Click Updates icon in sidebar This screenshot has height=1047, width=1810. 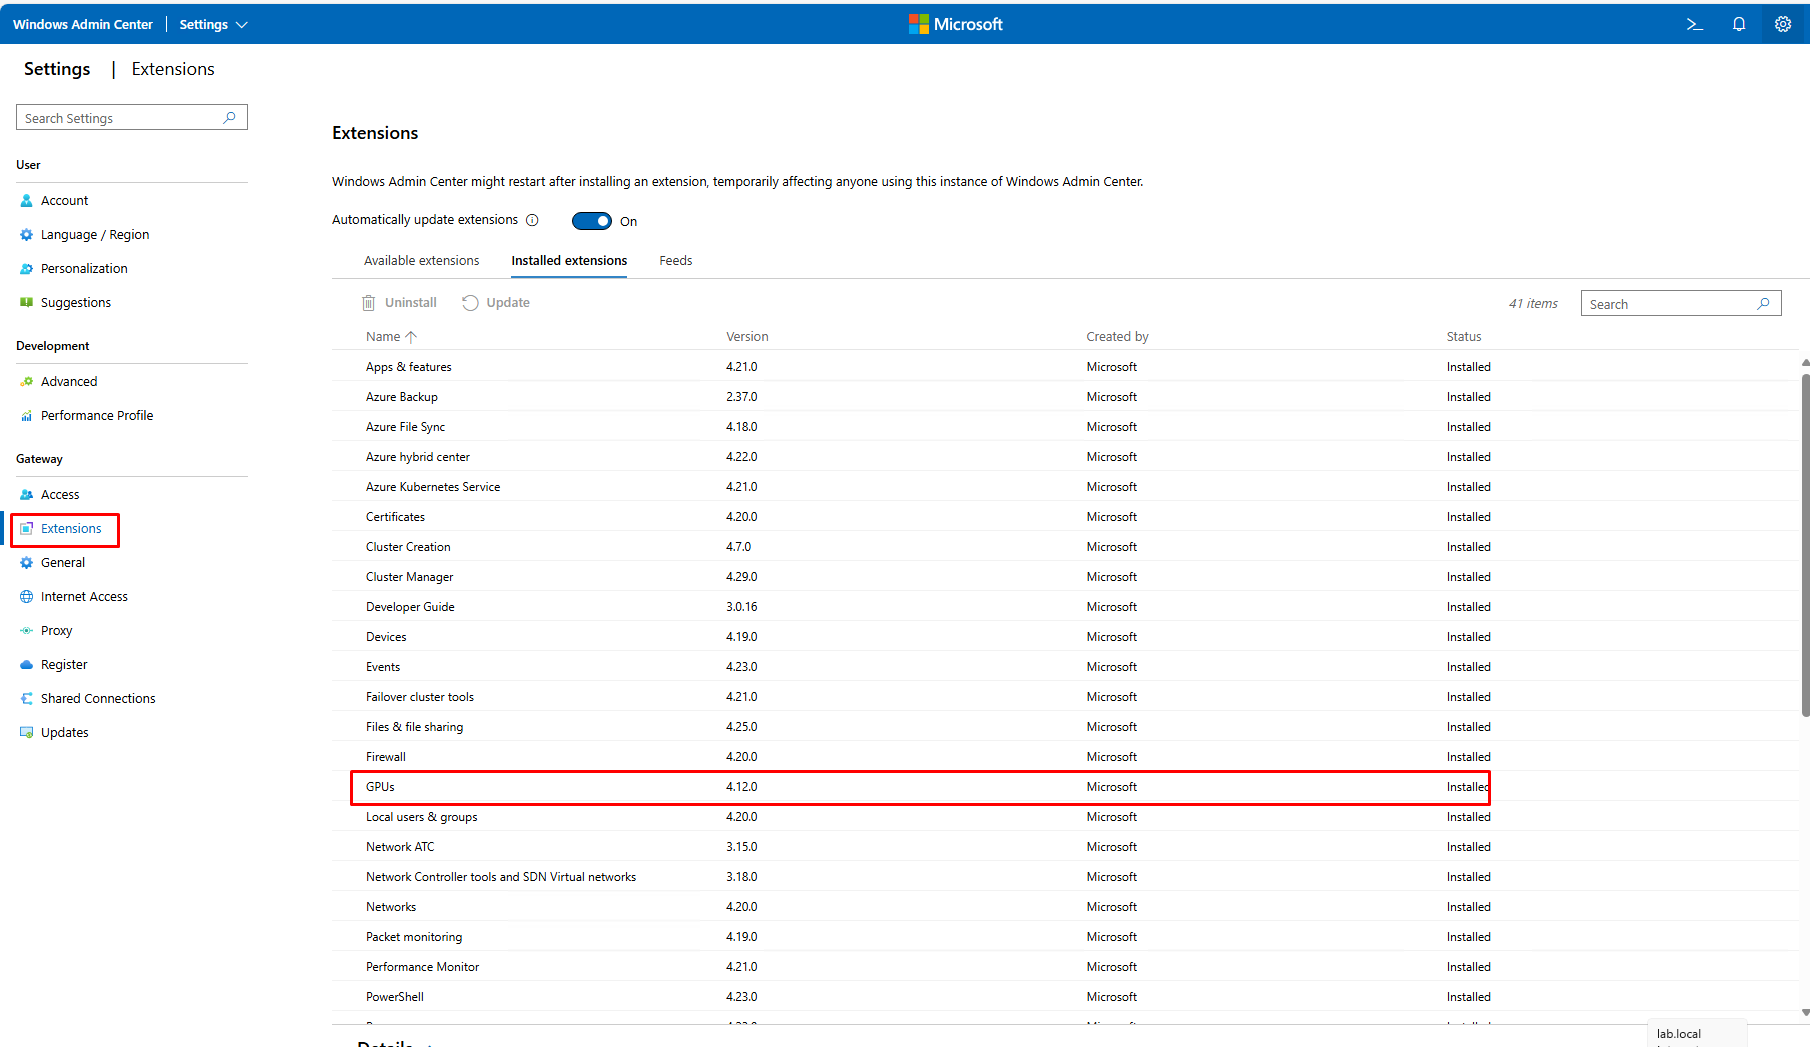pyautogui.click(x=27, y=733)
